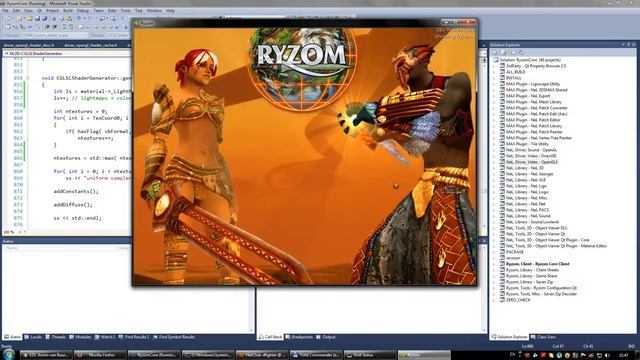The image size is (640, 360).
Task: Select Ryzom, Library - Seven Zip project
Action: pos(529,282)
